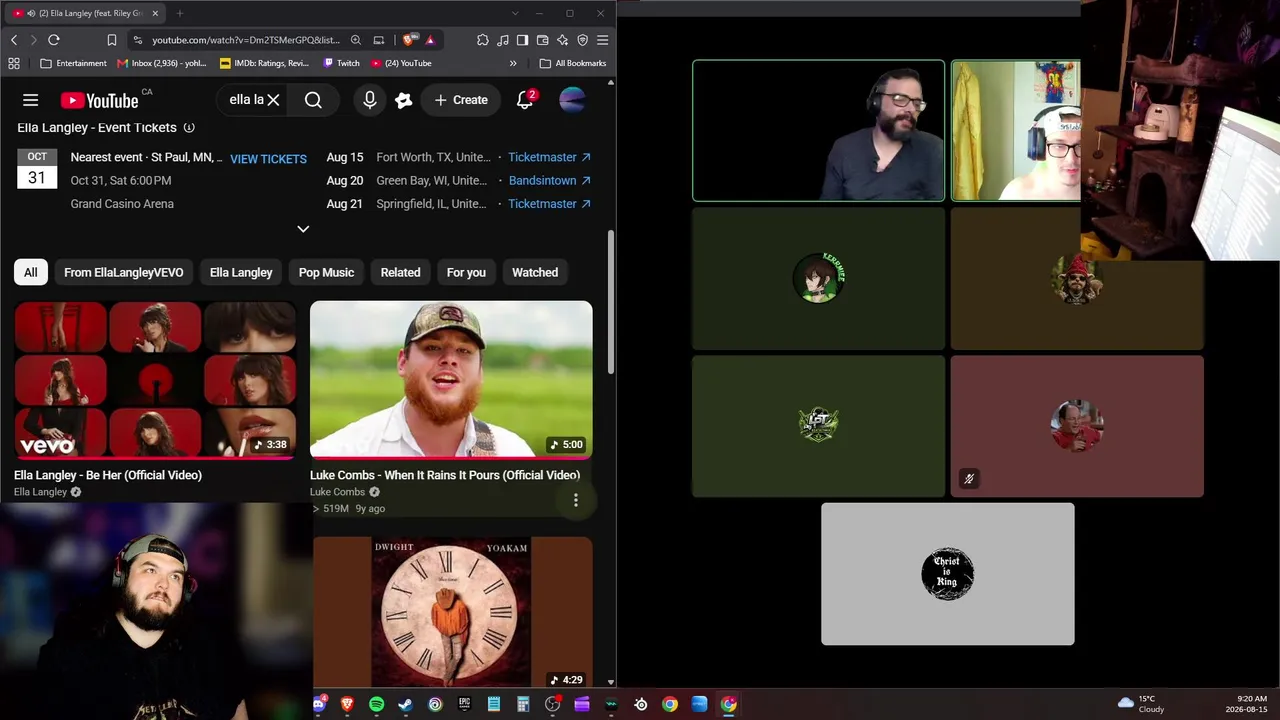The width and height of the screenshot is (1280, 720).
Task: Go back to the previous page
Action: pos(14,40)
